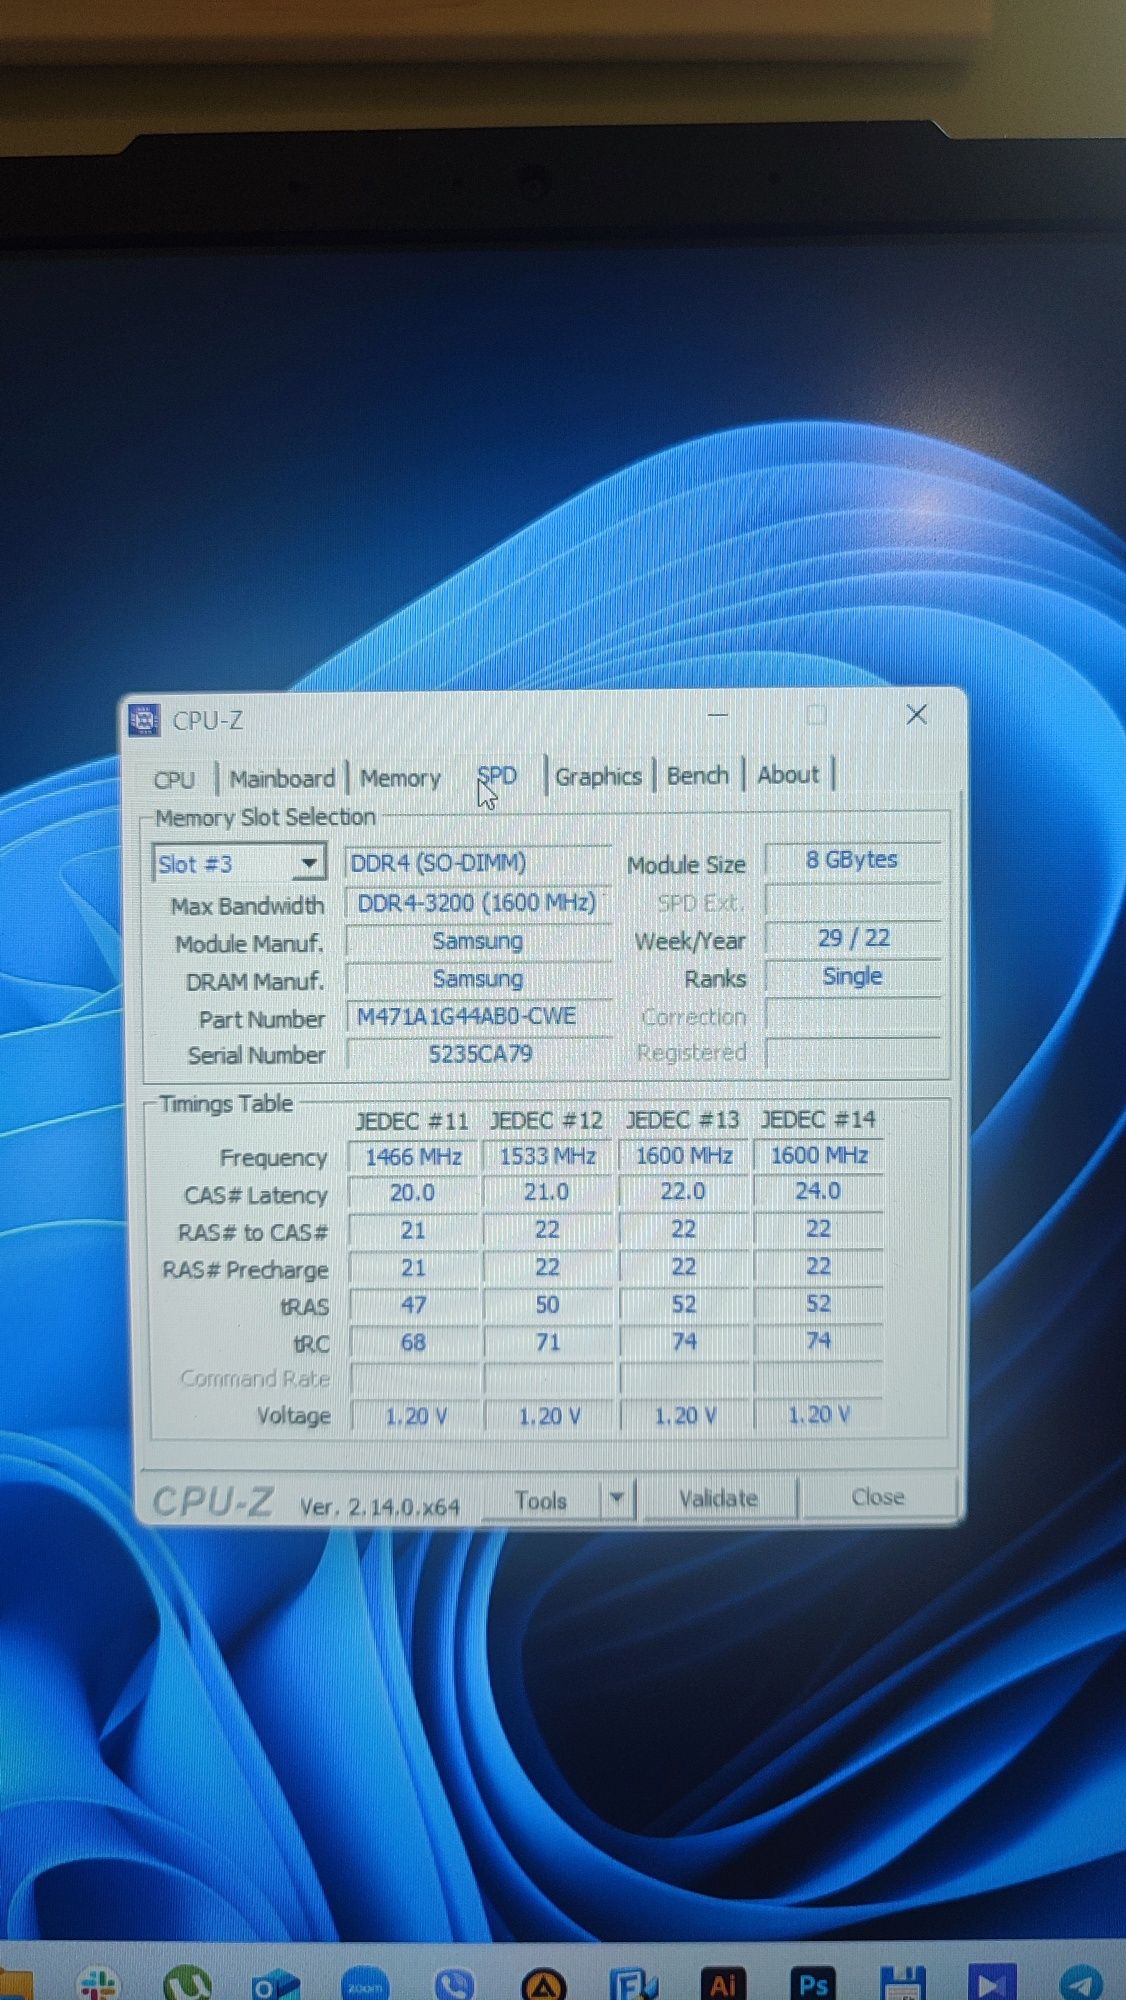Viewport: 1126px width, 2000px height.
Task: Click the tRC value 68
Action: (413, 1342)
